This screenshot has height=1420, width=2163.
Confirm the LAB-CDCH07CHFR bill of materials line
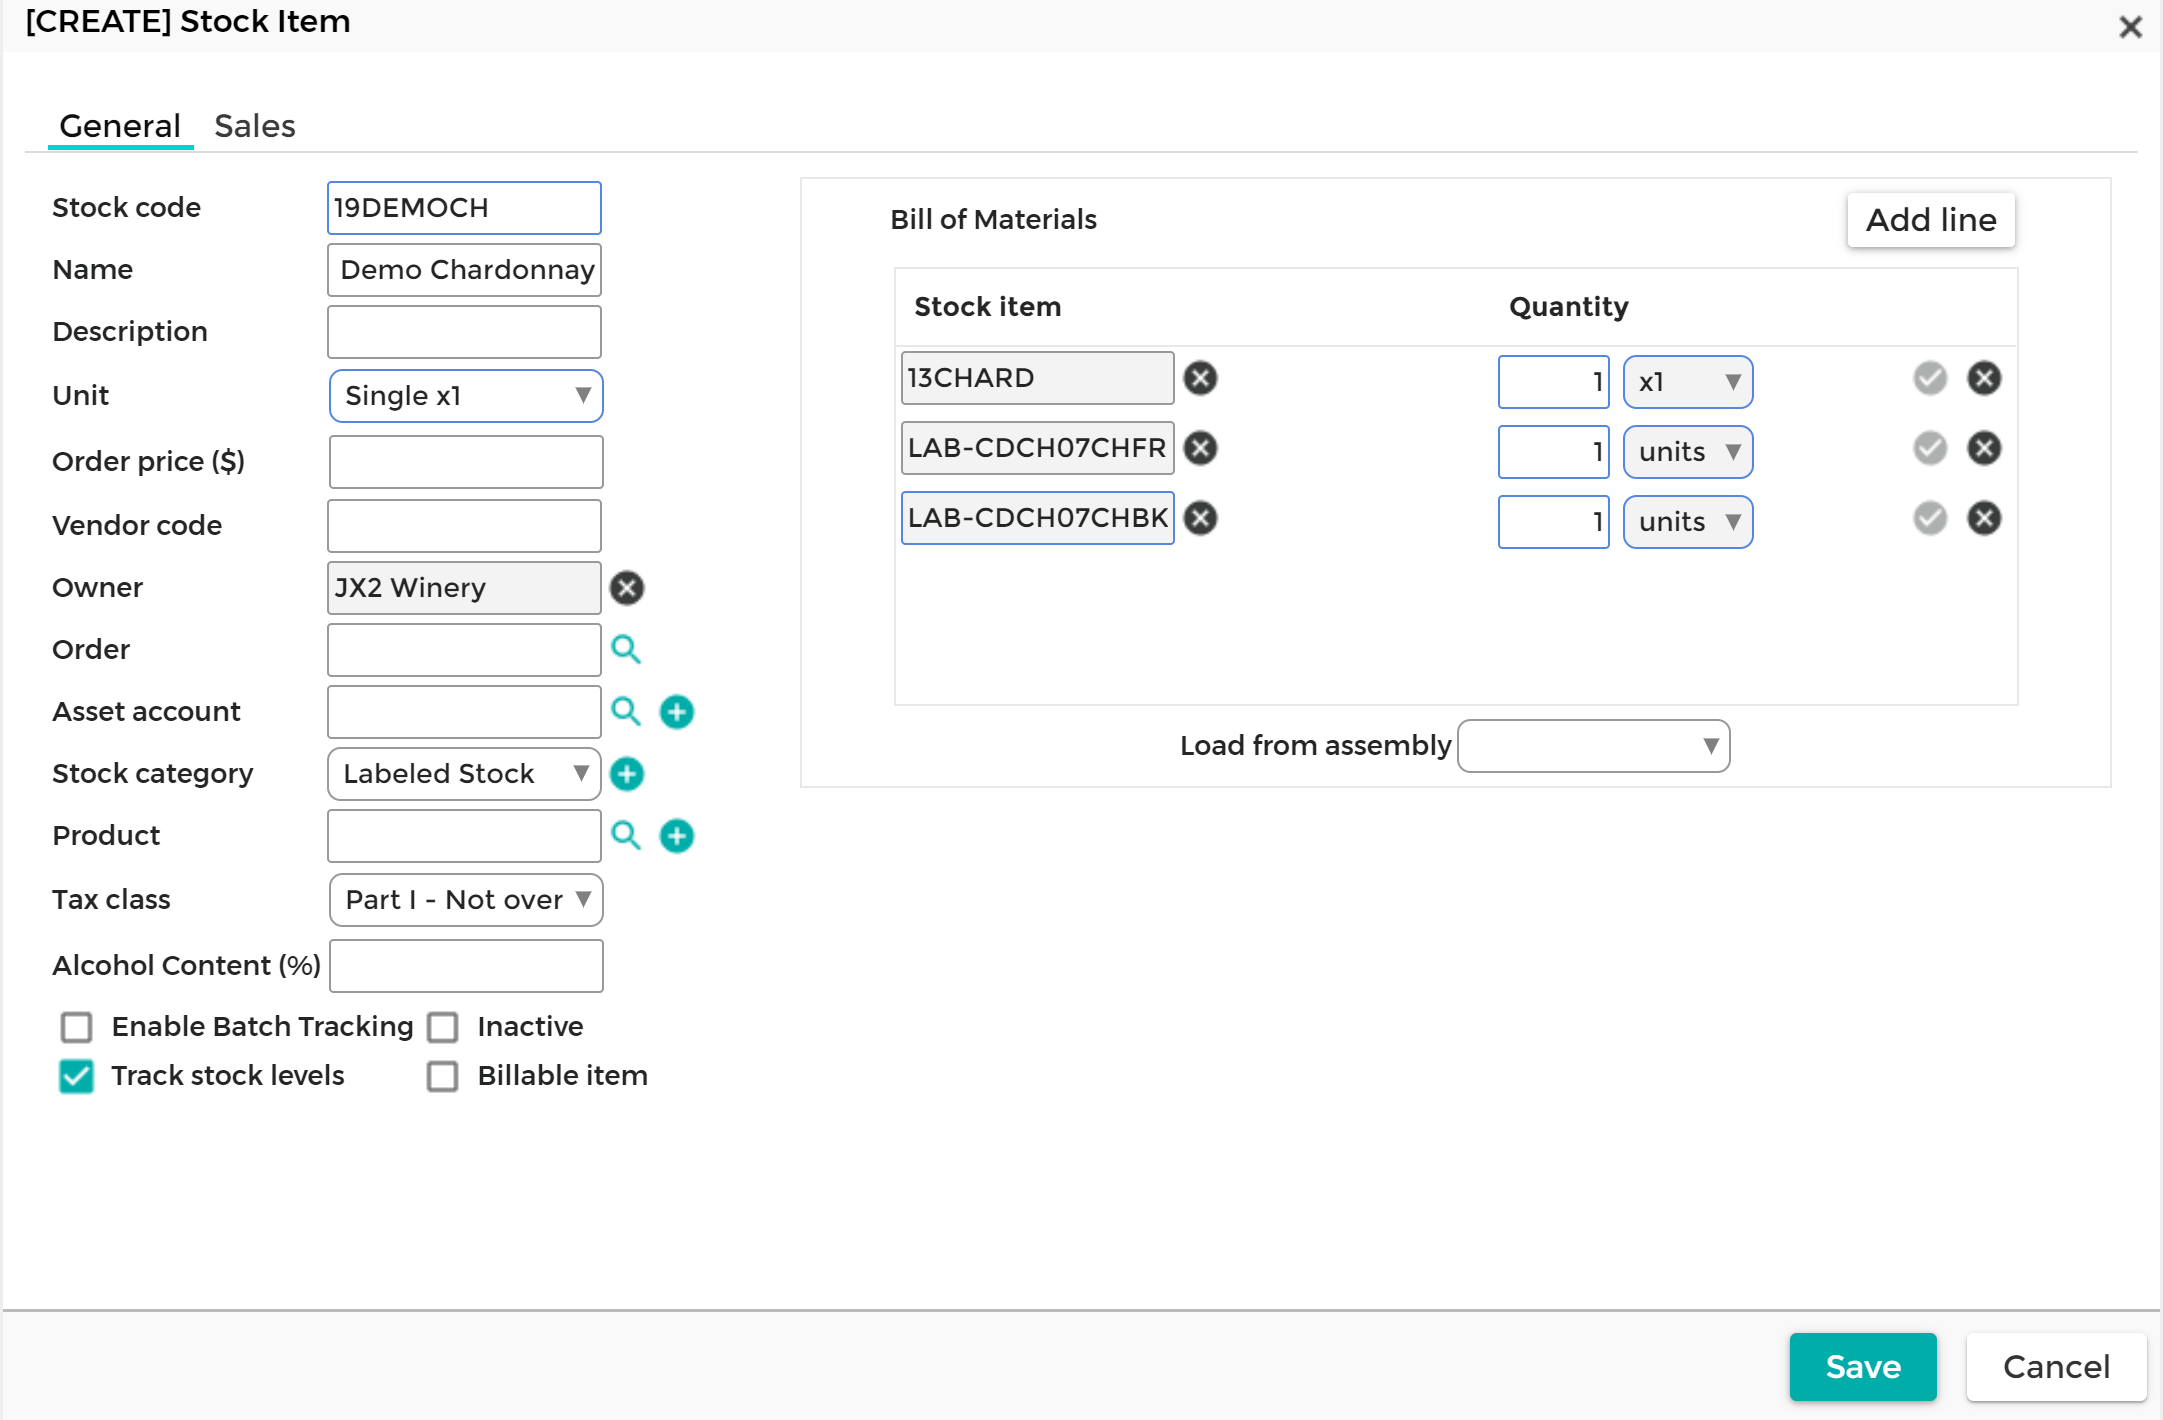click(1930, 448)
